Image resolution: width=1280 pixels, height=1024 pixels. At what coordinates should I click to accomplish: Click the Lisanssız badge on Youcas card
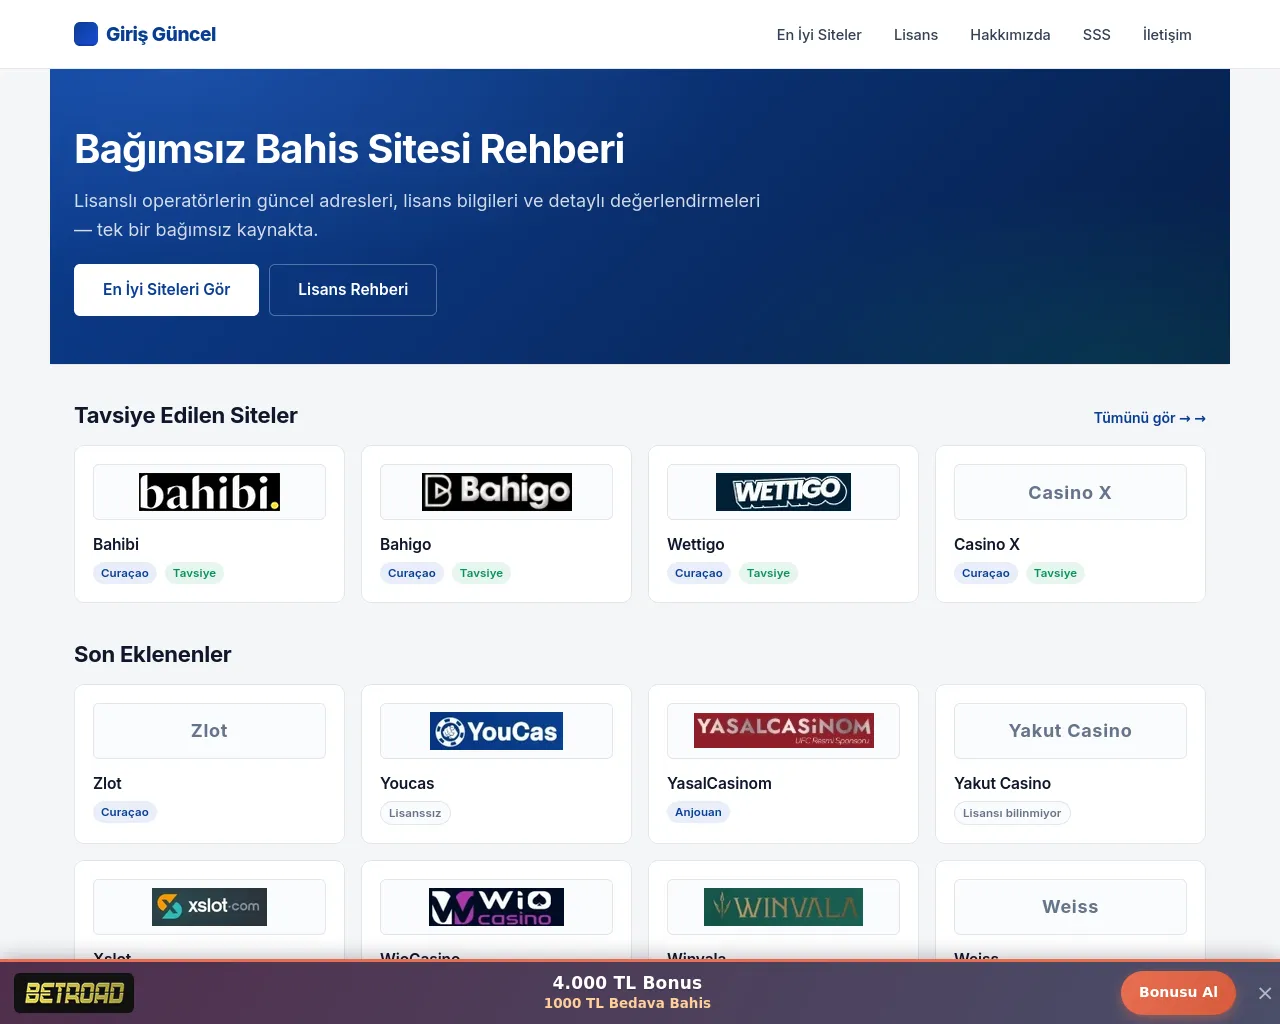point(415,813)
